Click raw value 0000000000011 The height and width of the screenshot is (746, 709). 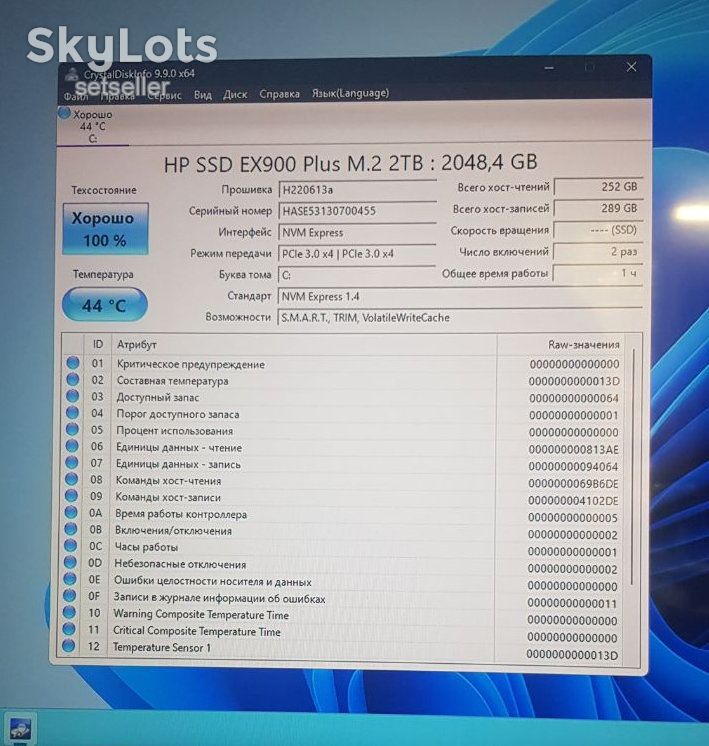pyautogui.click(x=572, y=604)
